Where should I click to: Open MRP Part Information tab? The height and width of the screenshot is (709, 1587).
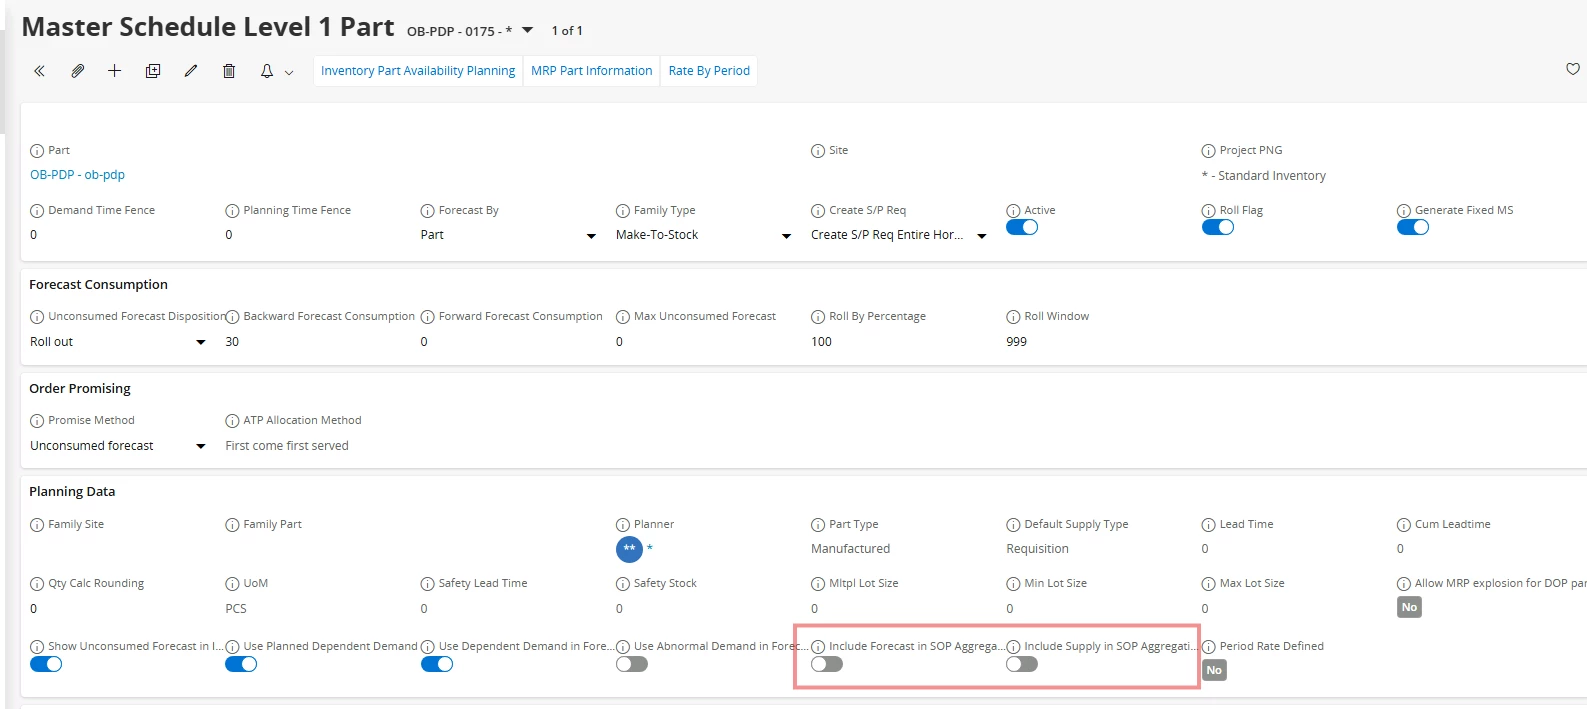[x=591, y=71]
